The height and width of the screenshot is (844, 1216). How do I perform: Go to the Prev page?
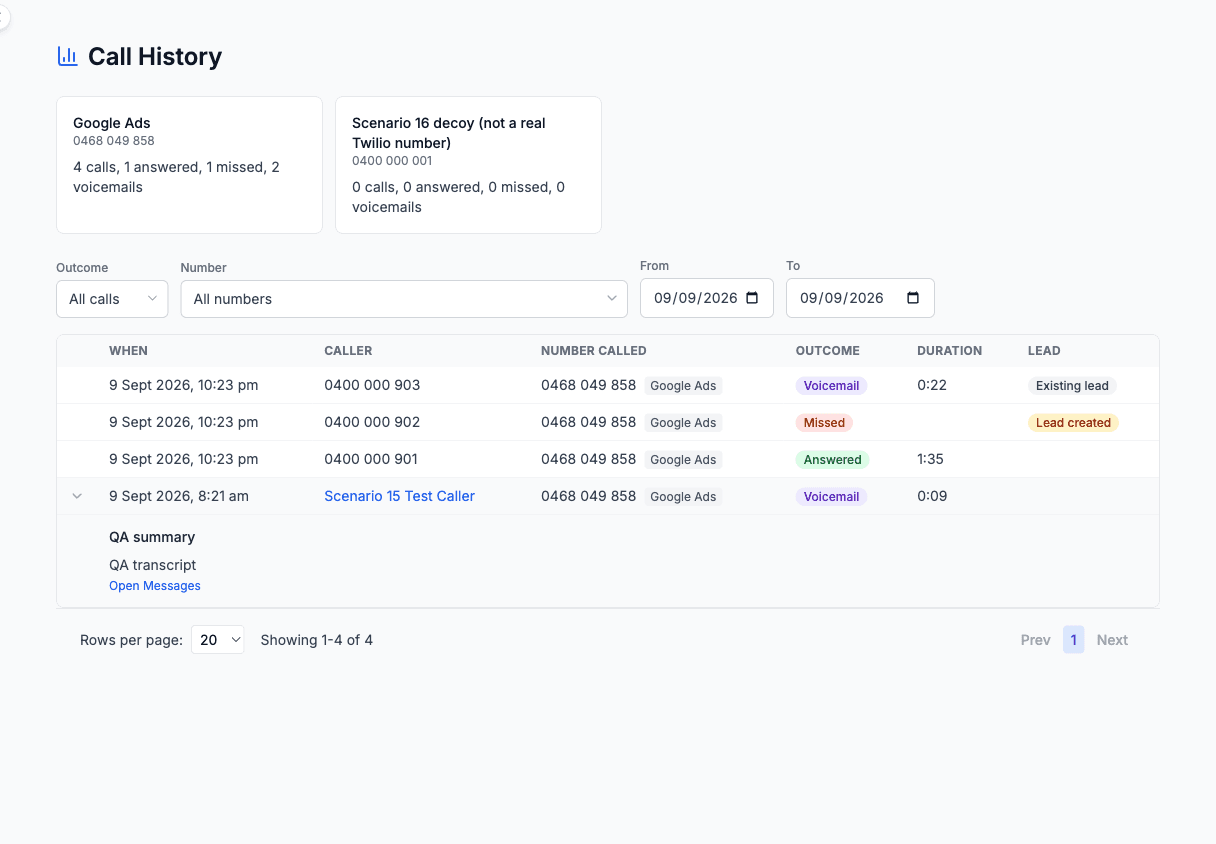point(1035,640)
